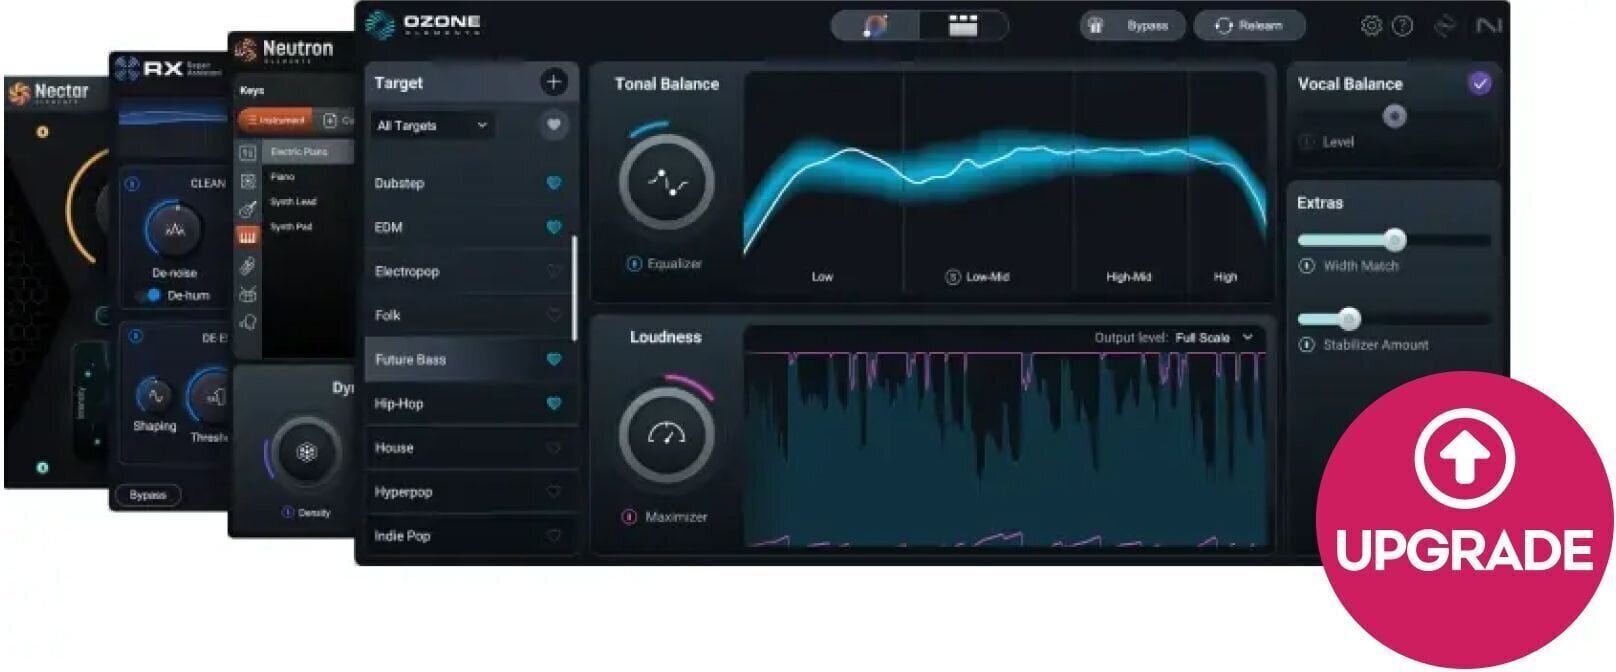Click the Relearn button

pos(1249,26)
